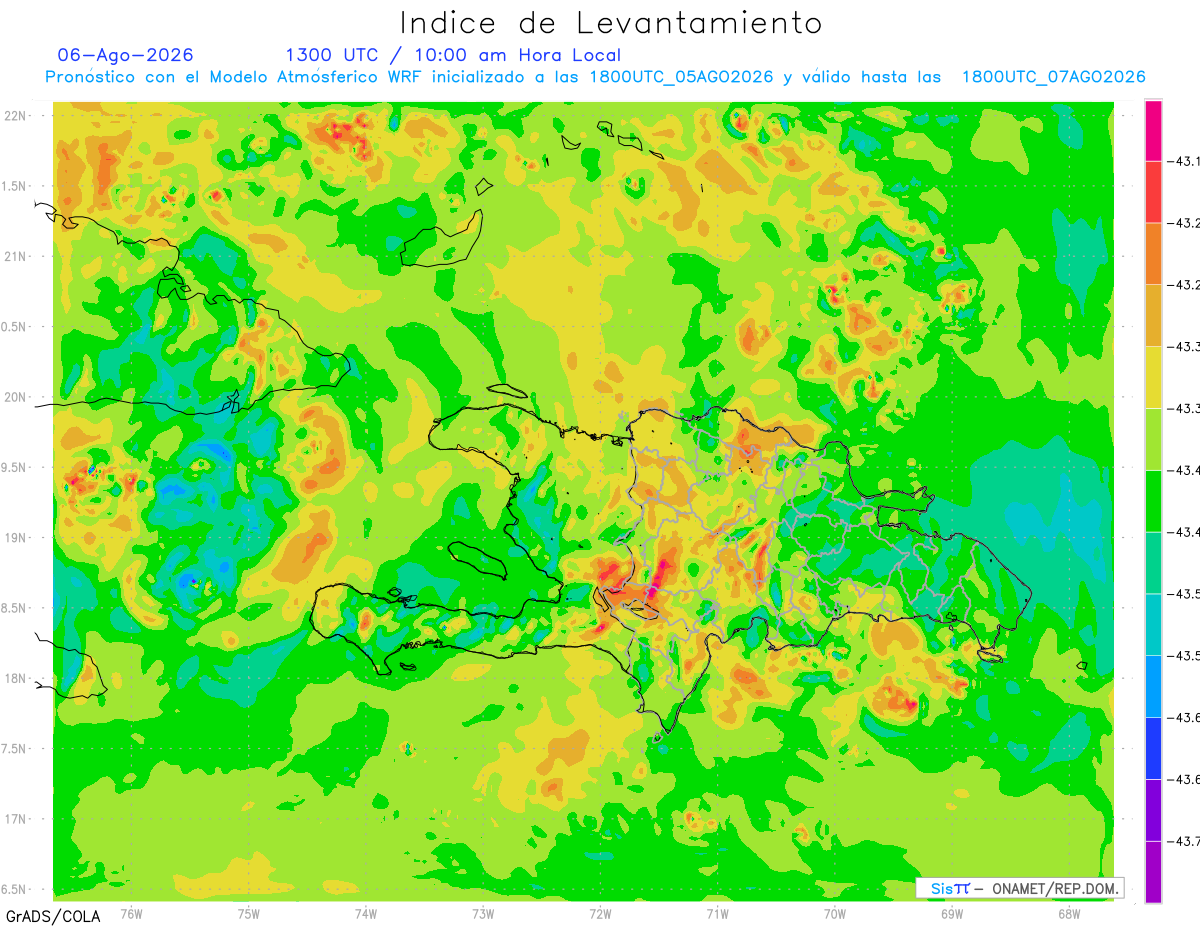The width and height of the screenshot is (1200, 927).
Task: Click the '69W' longitude label
Action: (951, 913)
